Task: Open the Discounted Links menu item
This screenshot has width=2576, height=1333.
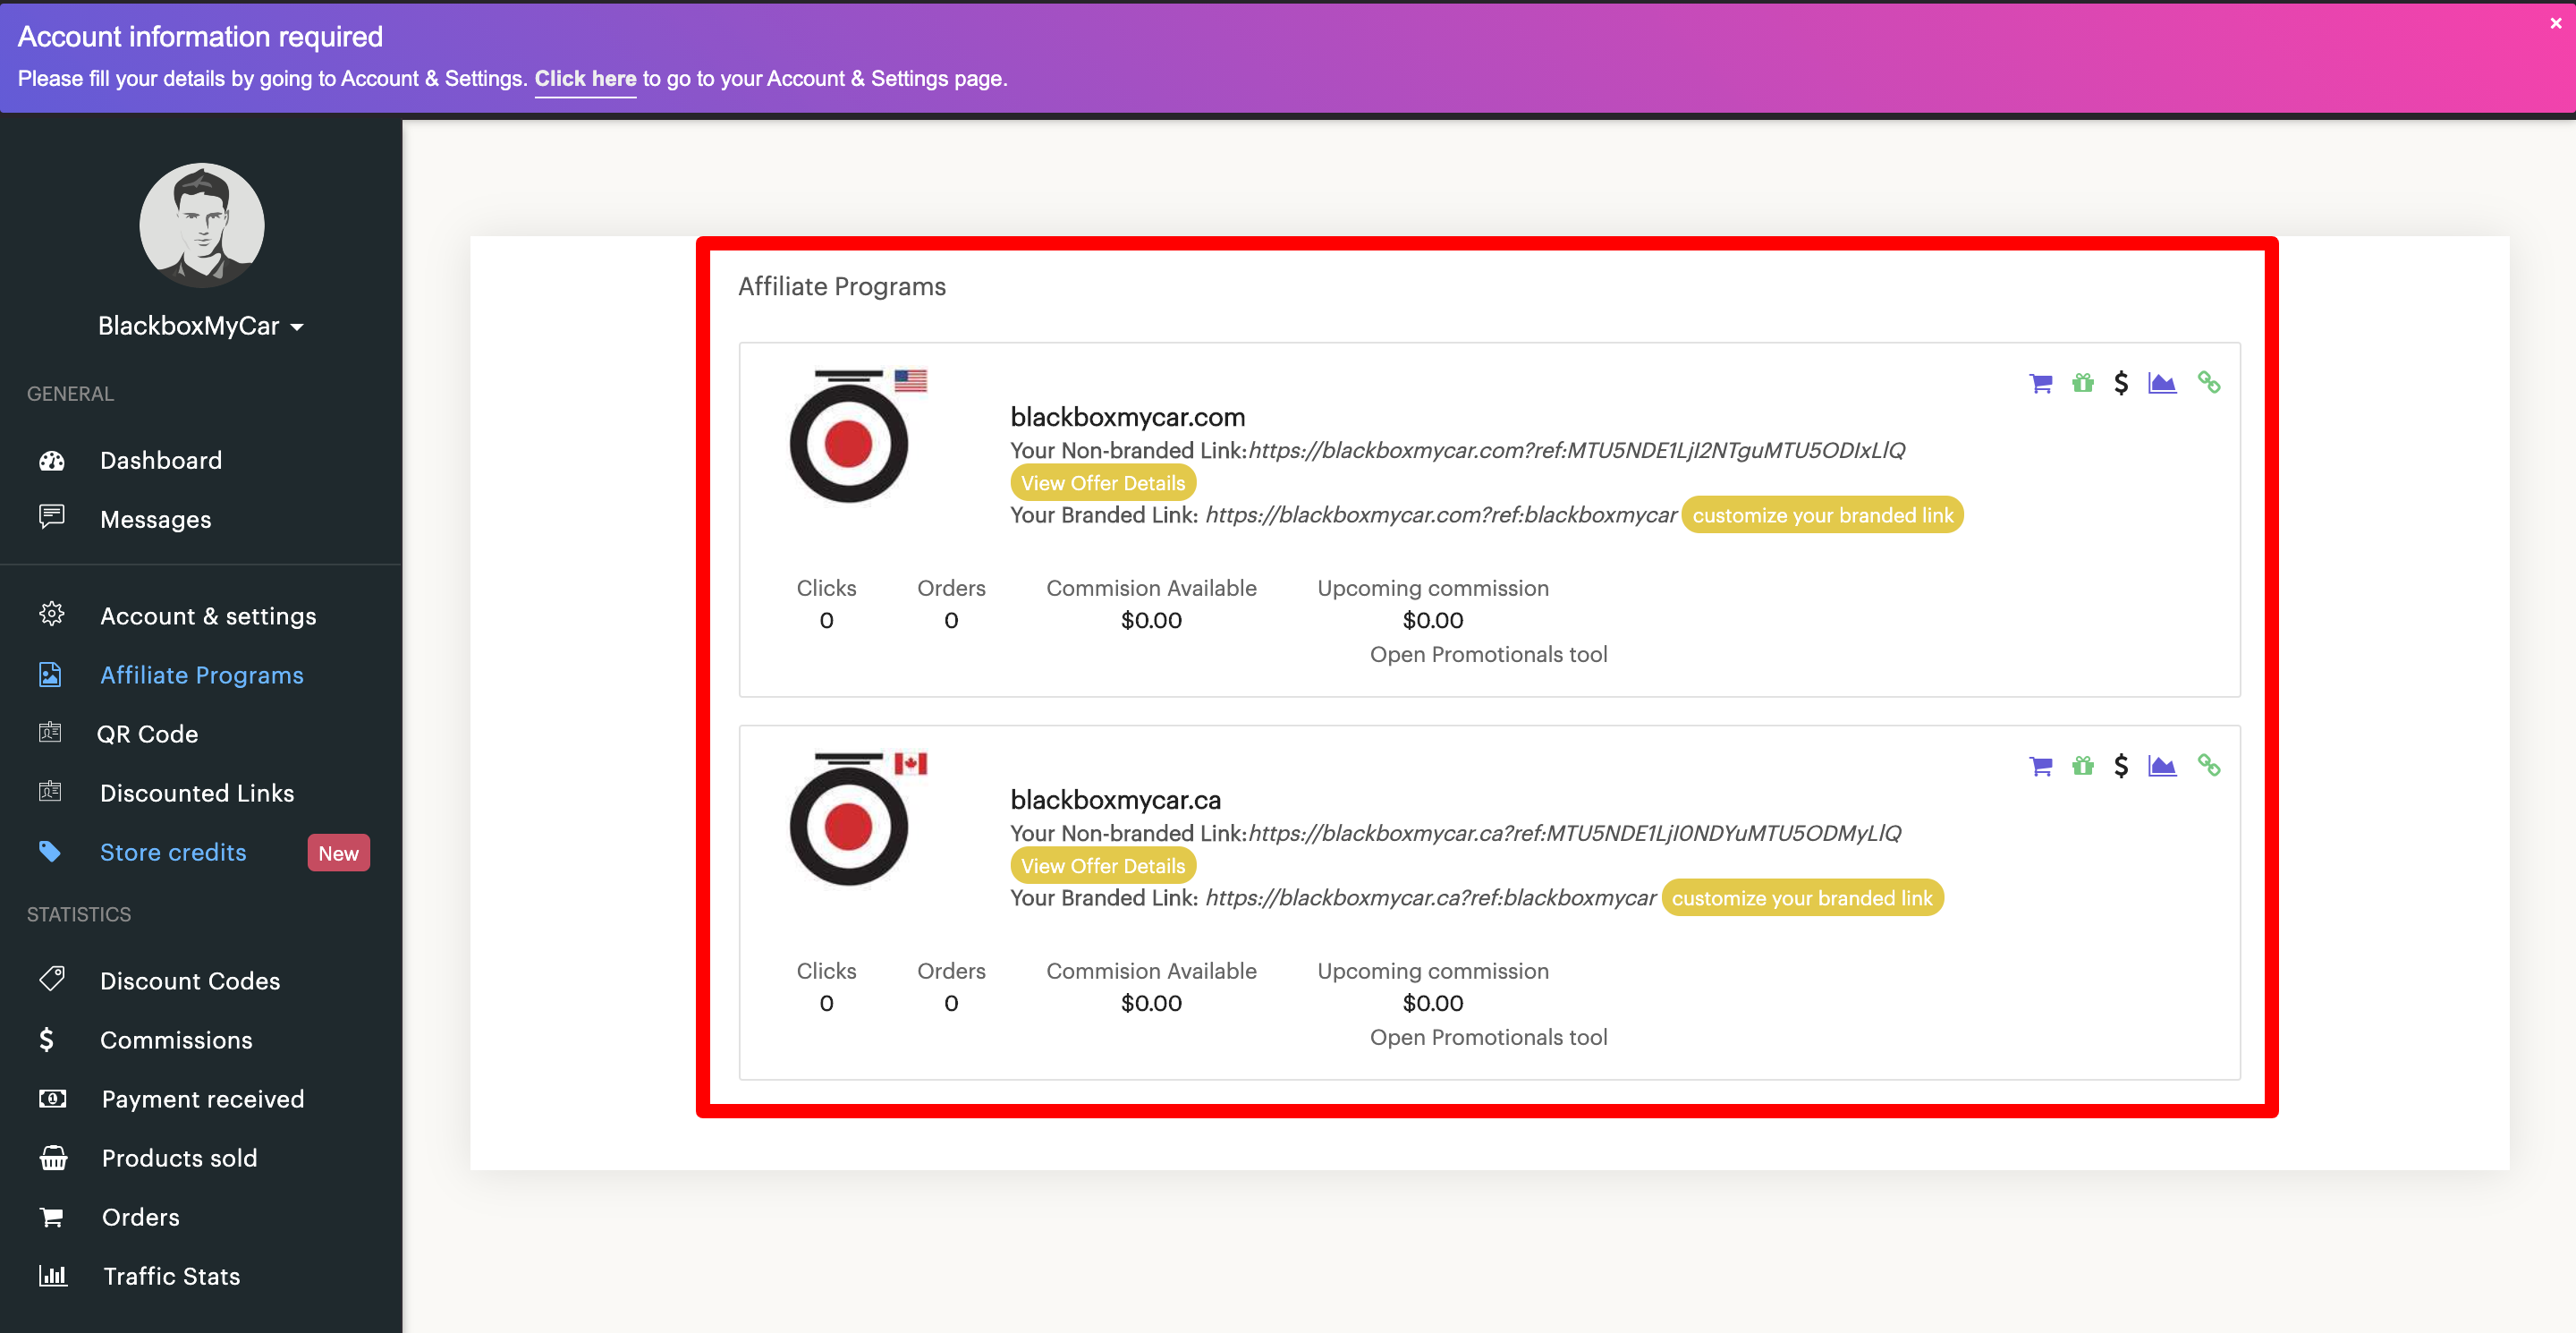Action: pos(197,793)
